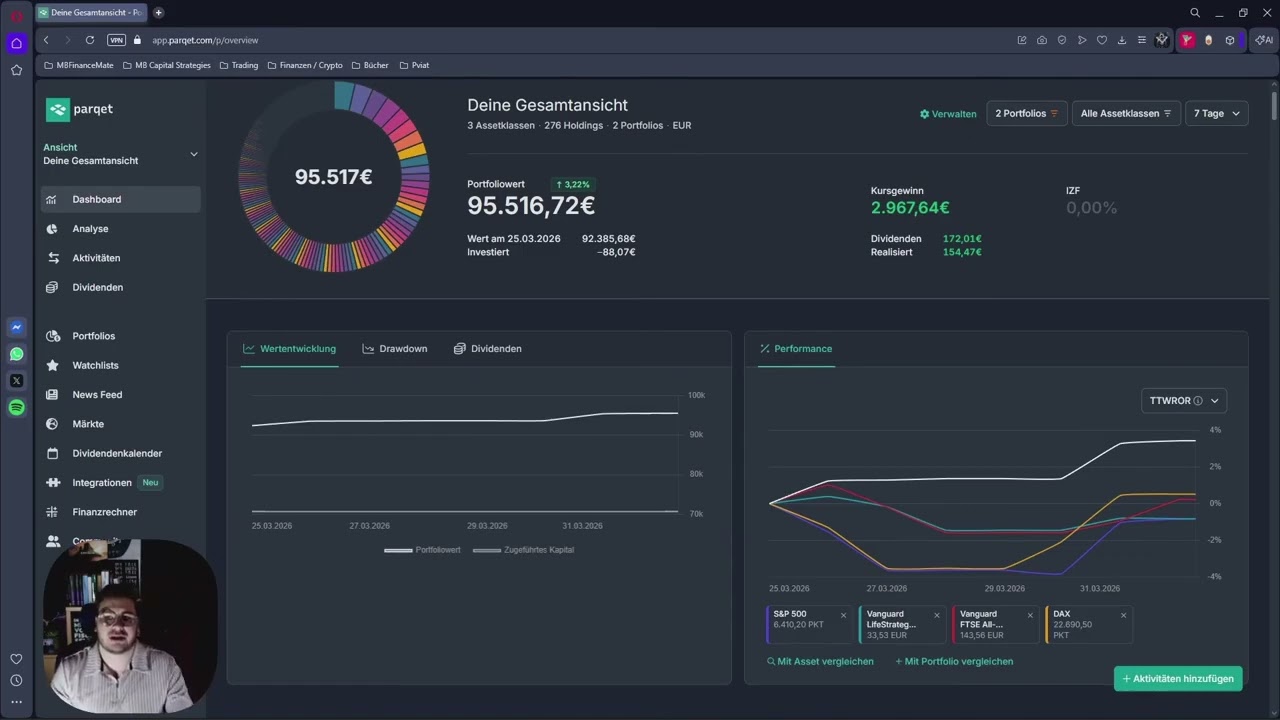Screen dimensions: 1280x720
Task: Click the browser sidebar home icon
Action: click(16, 43)
